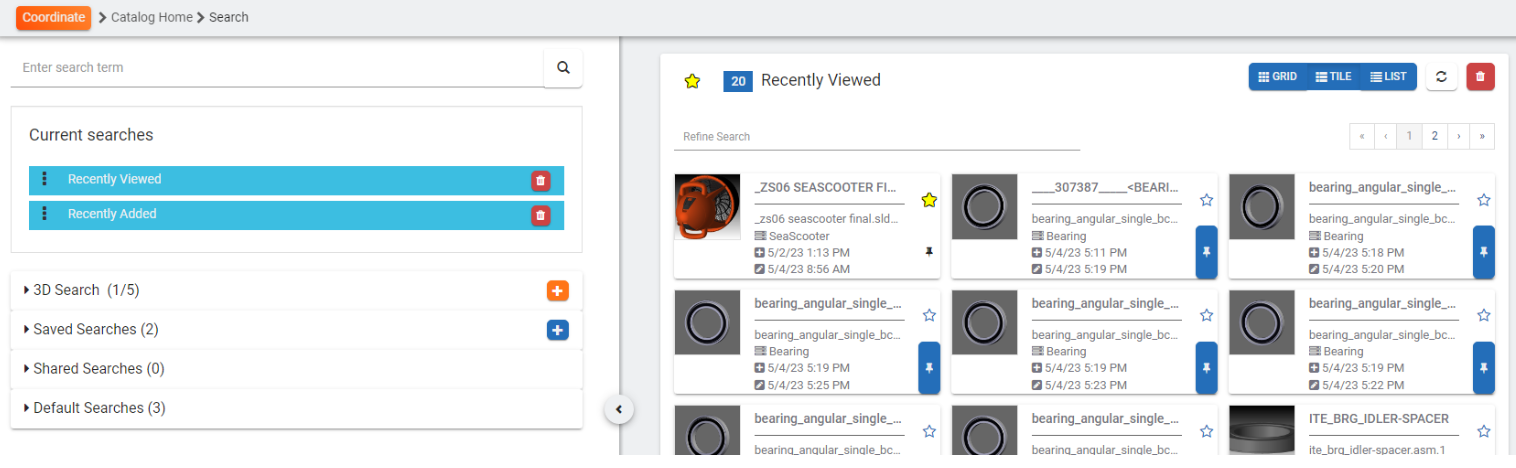This screenshot has width=1516, height=468.
Task: Jump to first page of results
Action: coord(1361,136)
